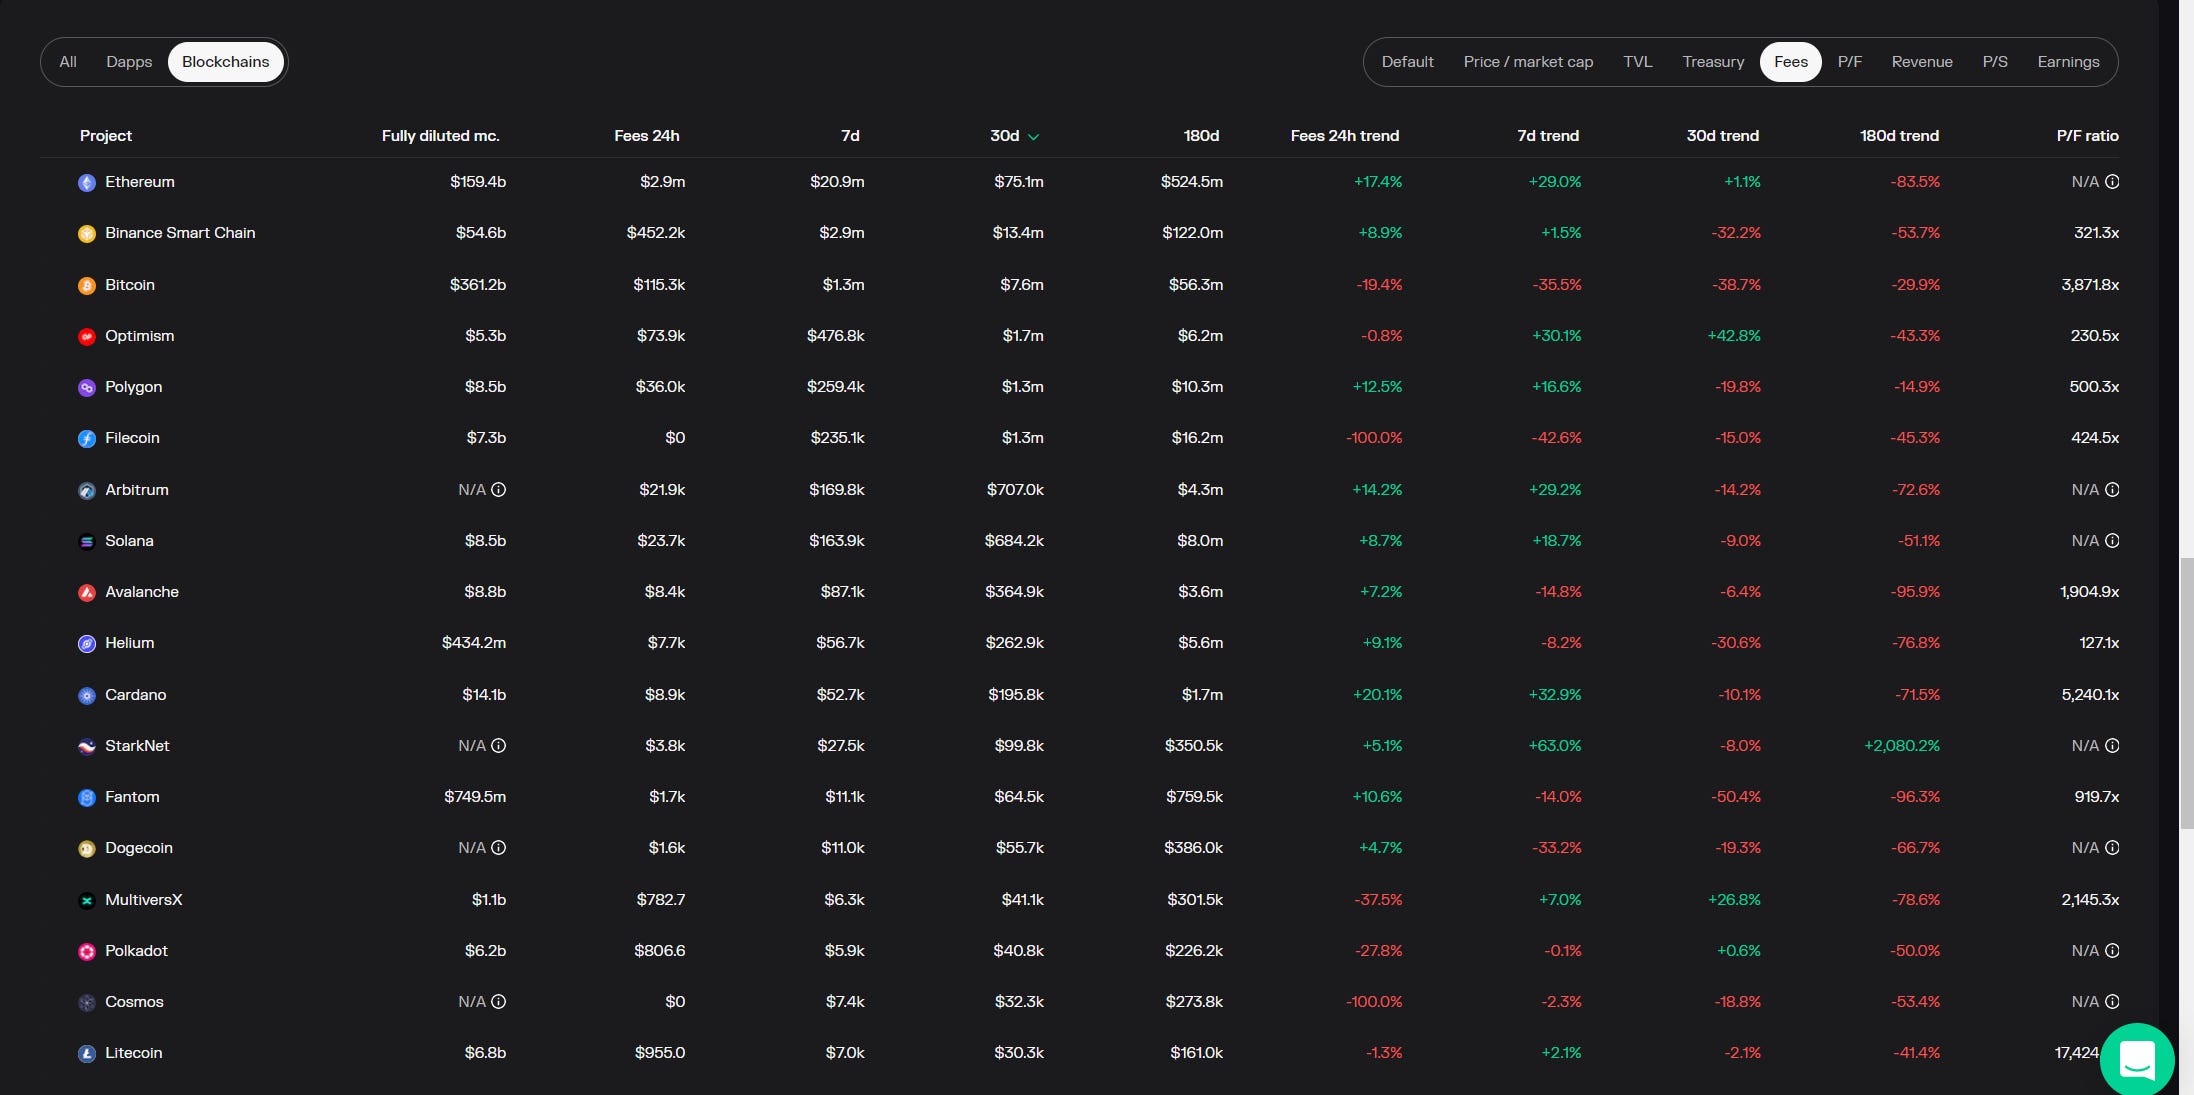2194x1095 pixels.
Task: Sort by 180d trend column header
Action: click(1899, 136)
